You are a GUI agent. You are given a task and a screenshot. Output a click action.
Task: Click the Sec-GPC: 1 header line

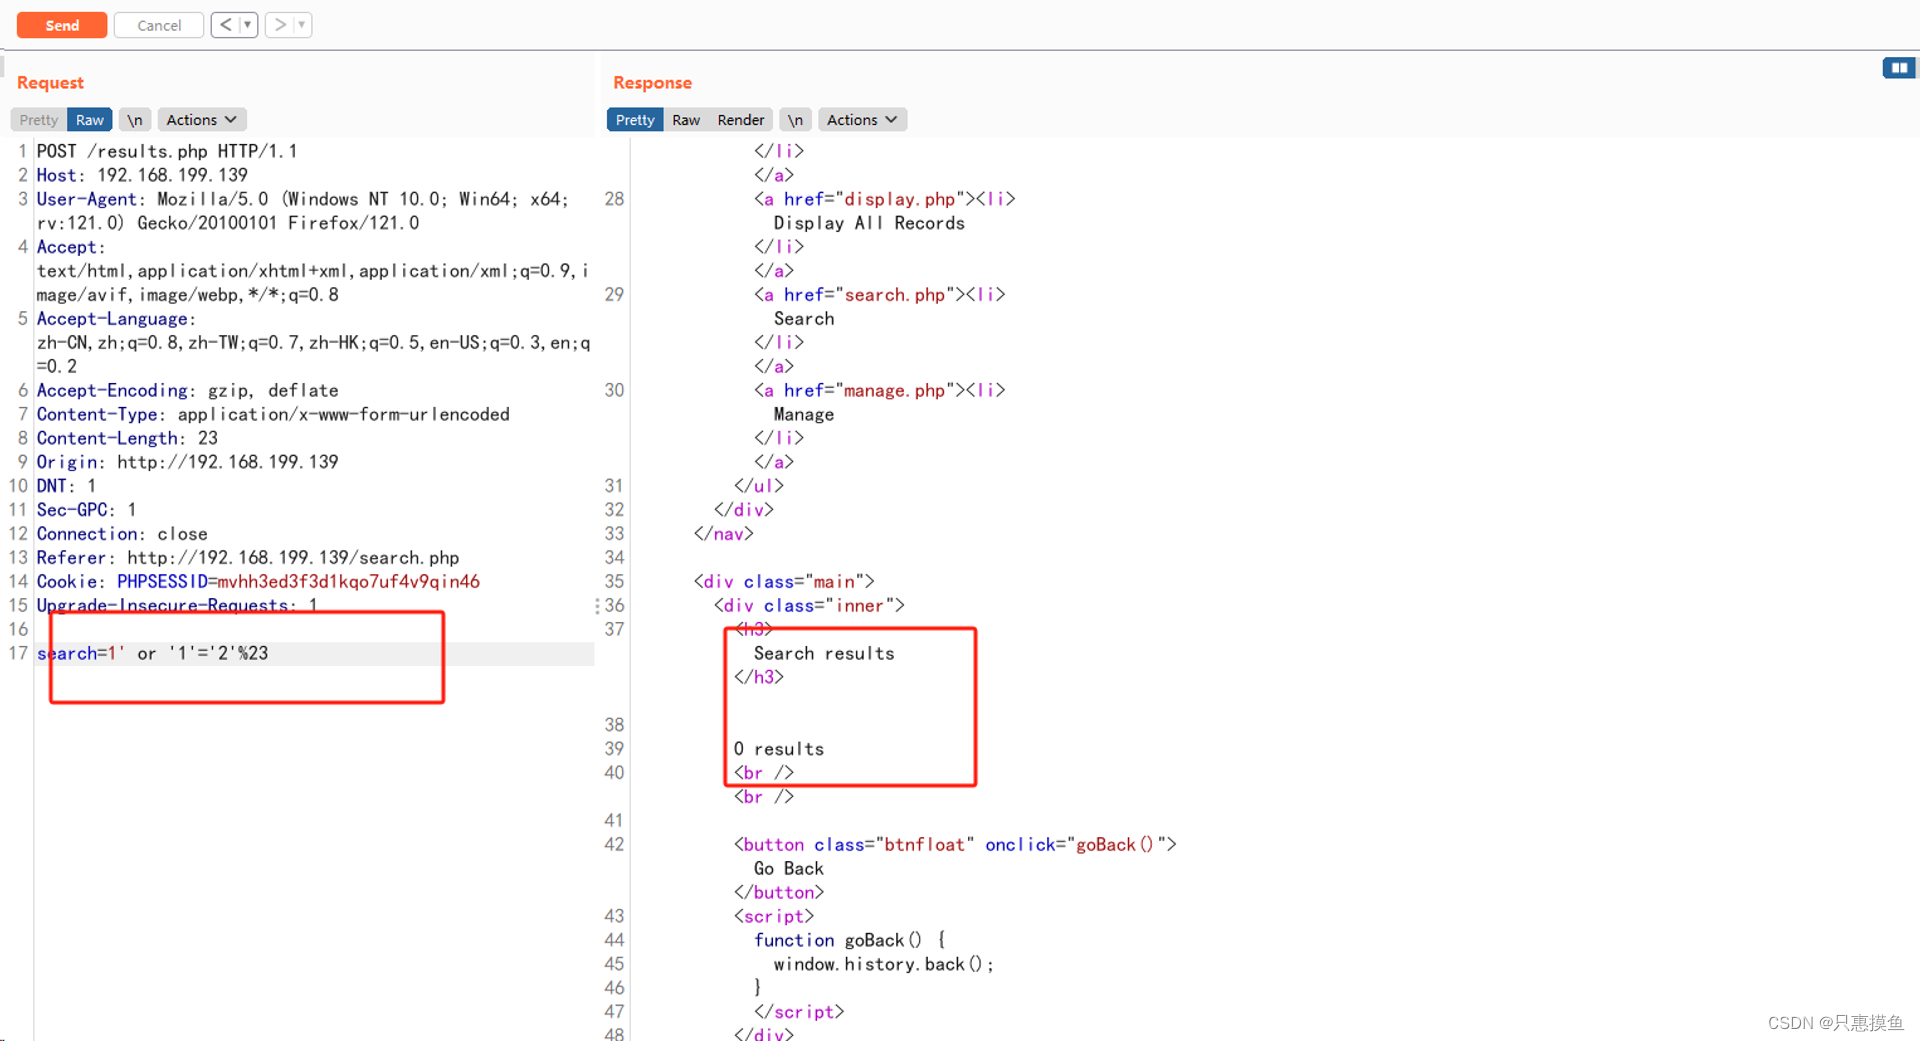tap(87, 510)
